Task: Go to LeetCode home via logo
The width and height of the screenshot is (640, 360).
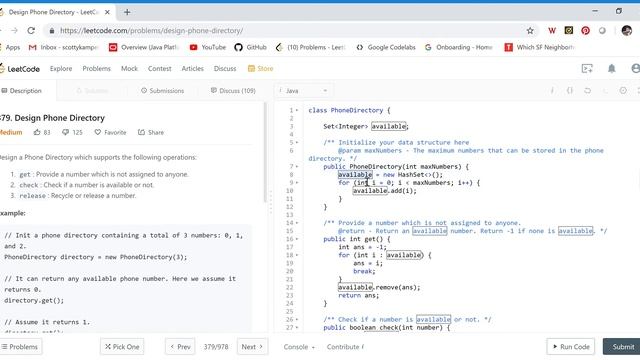Action: [20, 69]
